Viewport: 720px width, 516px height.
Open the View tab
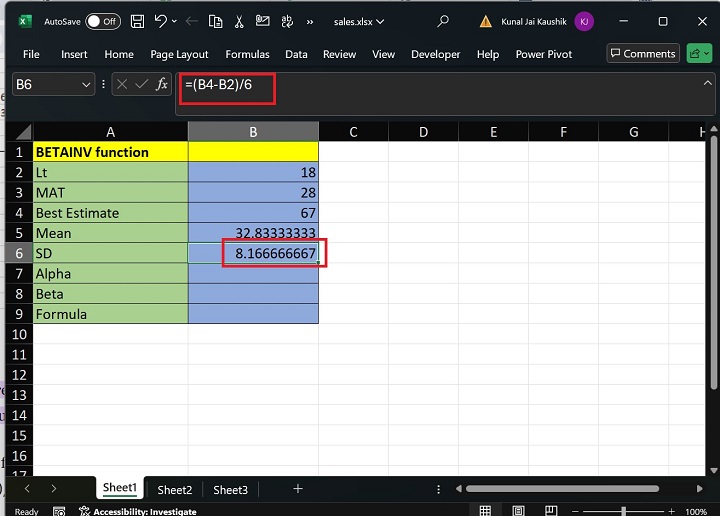coord(383,54)
